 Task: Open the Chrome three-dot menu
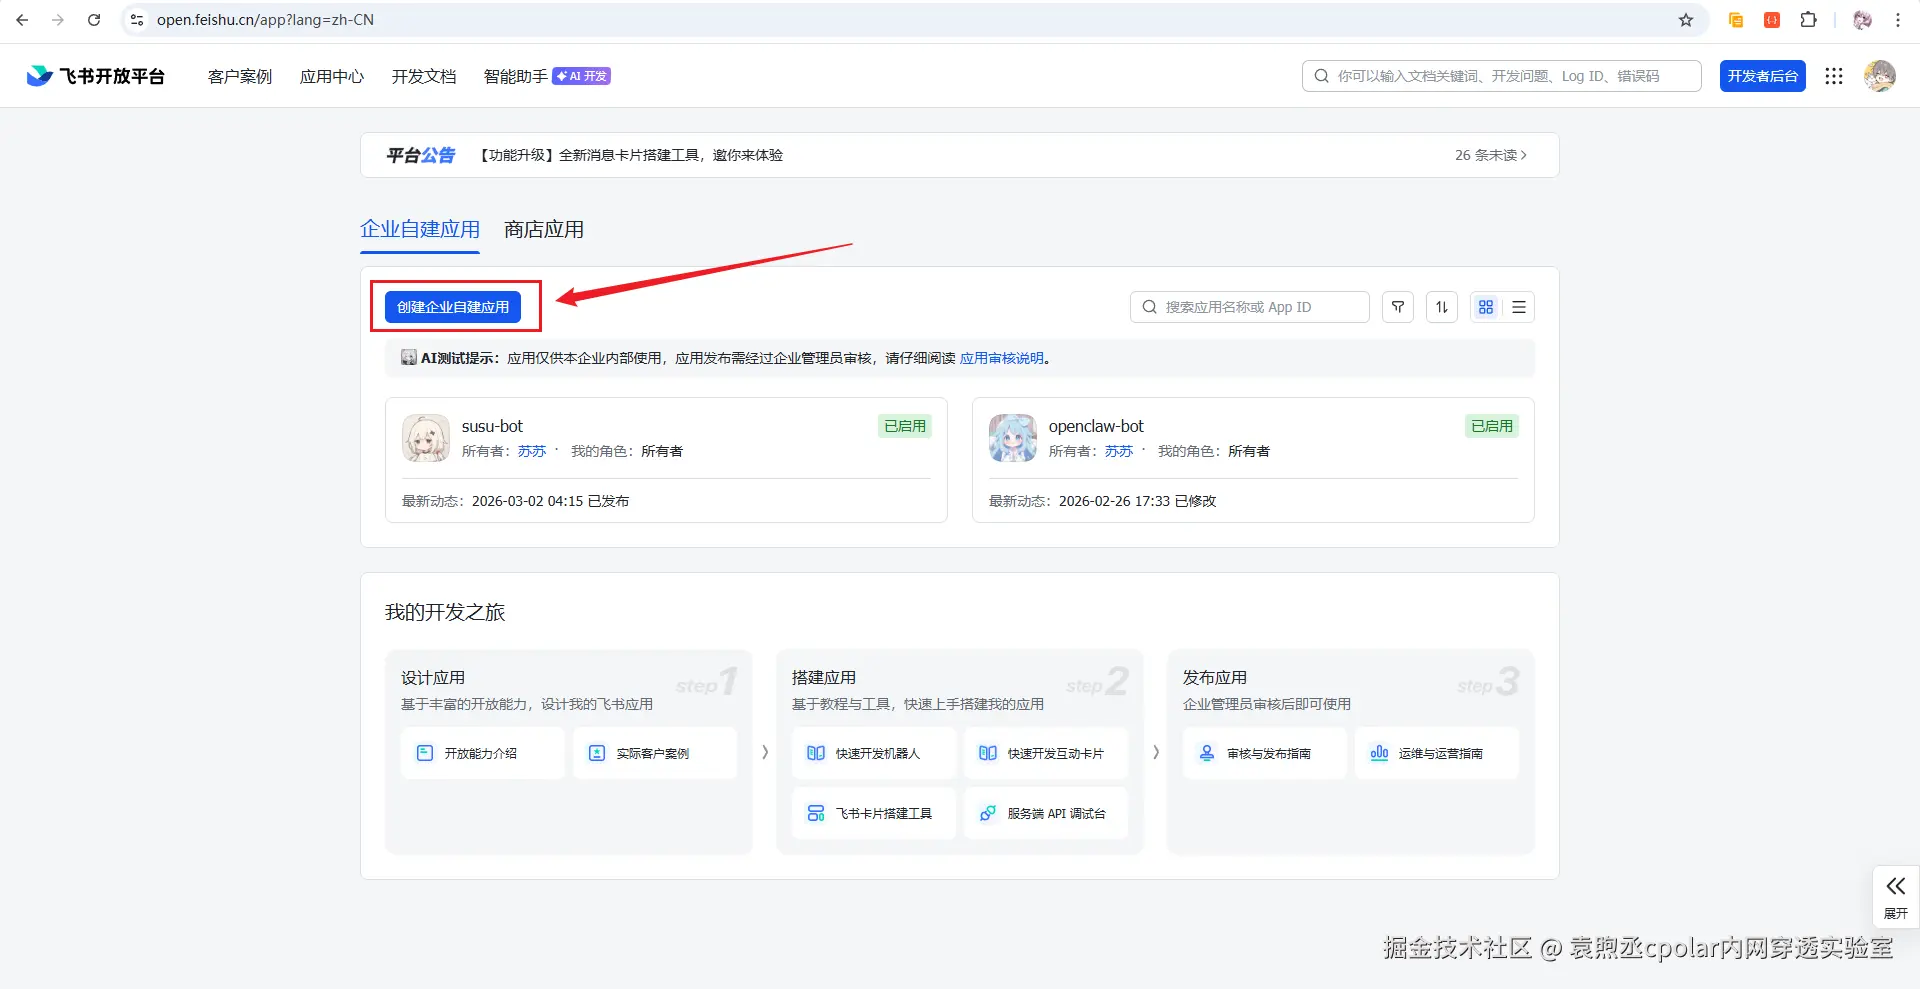point(1898,20)
